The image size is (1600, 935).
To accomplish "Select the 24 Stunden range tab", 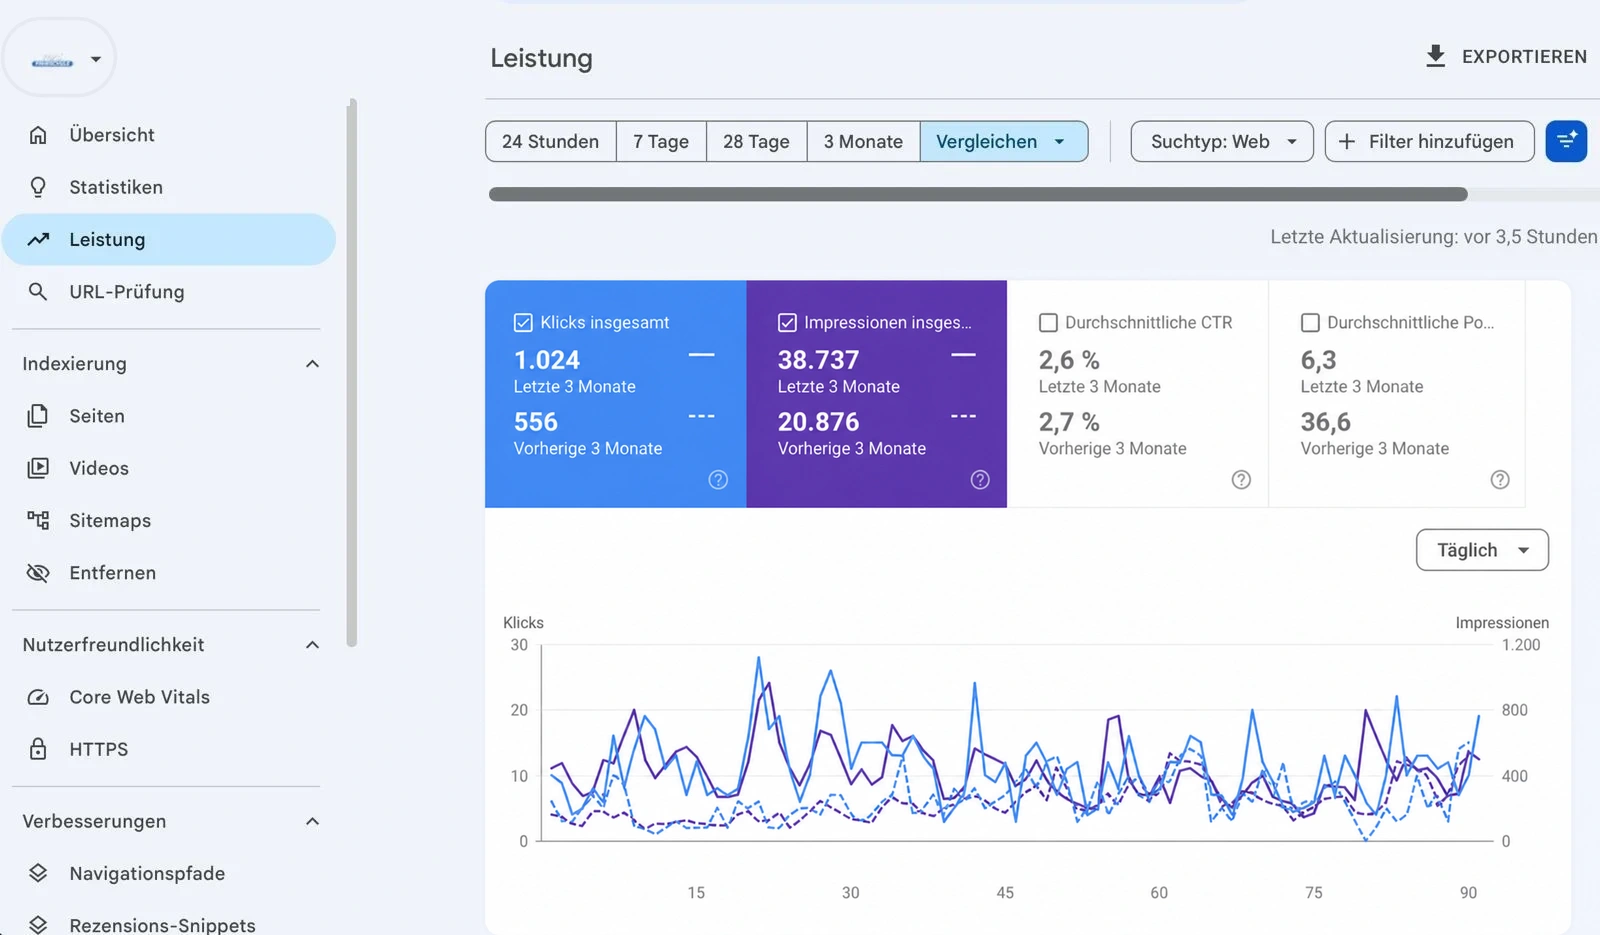I will [551, 142].
